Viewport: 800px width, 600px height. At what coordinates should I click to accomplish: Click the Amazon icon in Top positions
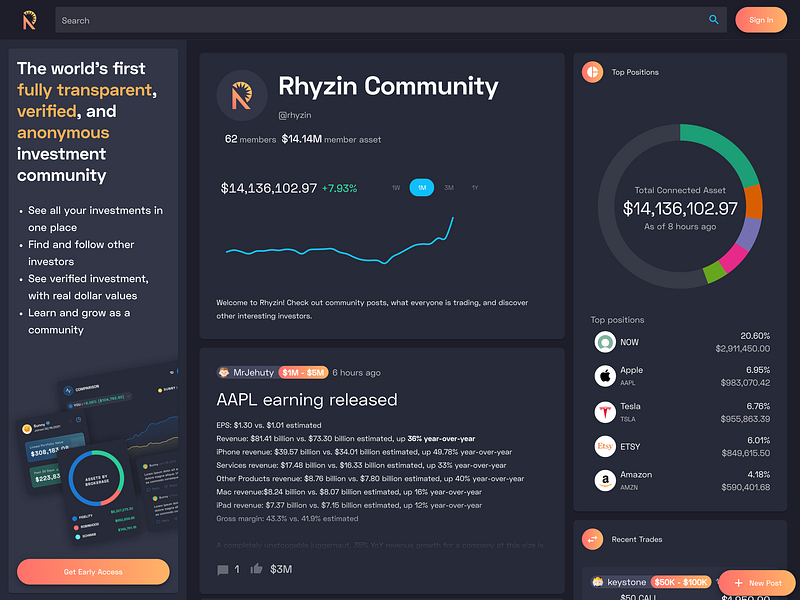(605, 480)
